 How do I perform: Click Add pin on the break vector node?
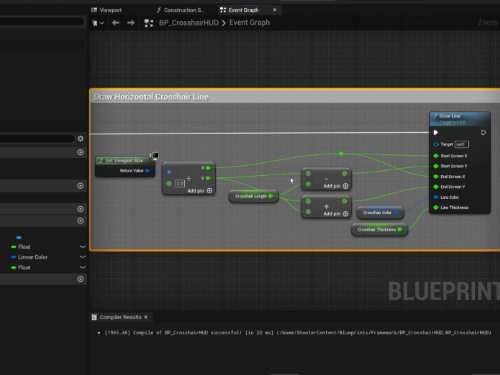tap(200, 191)
